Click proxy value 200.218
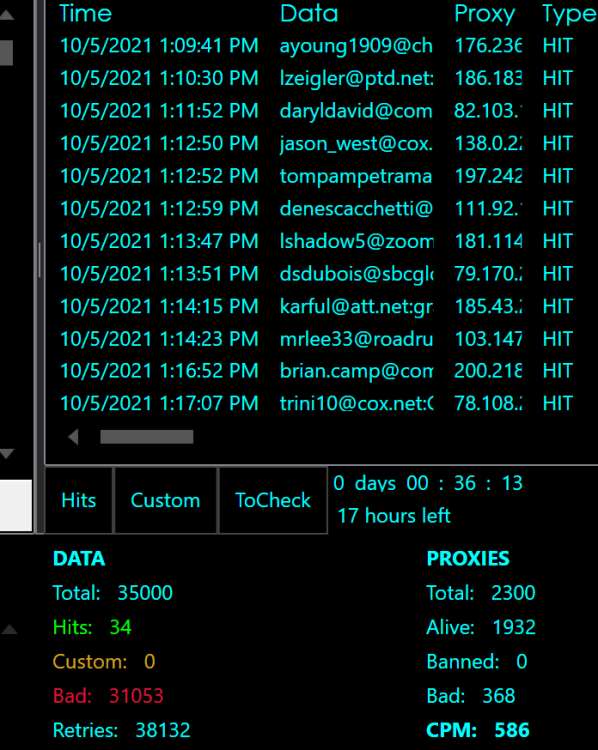 (x=488, y=371)
